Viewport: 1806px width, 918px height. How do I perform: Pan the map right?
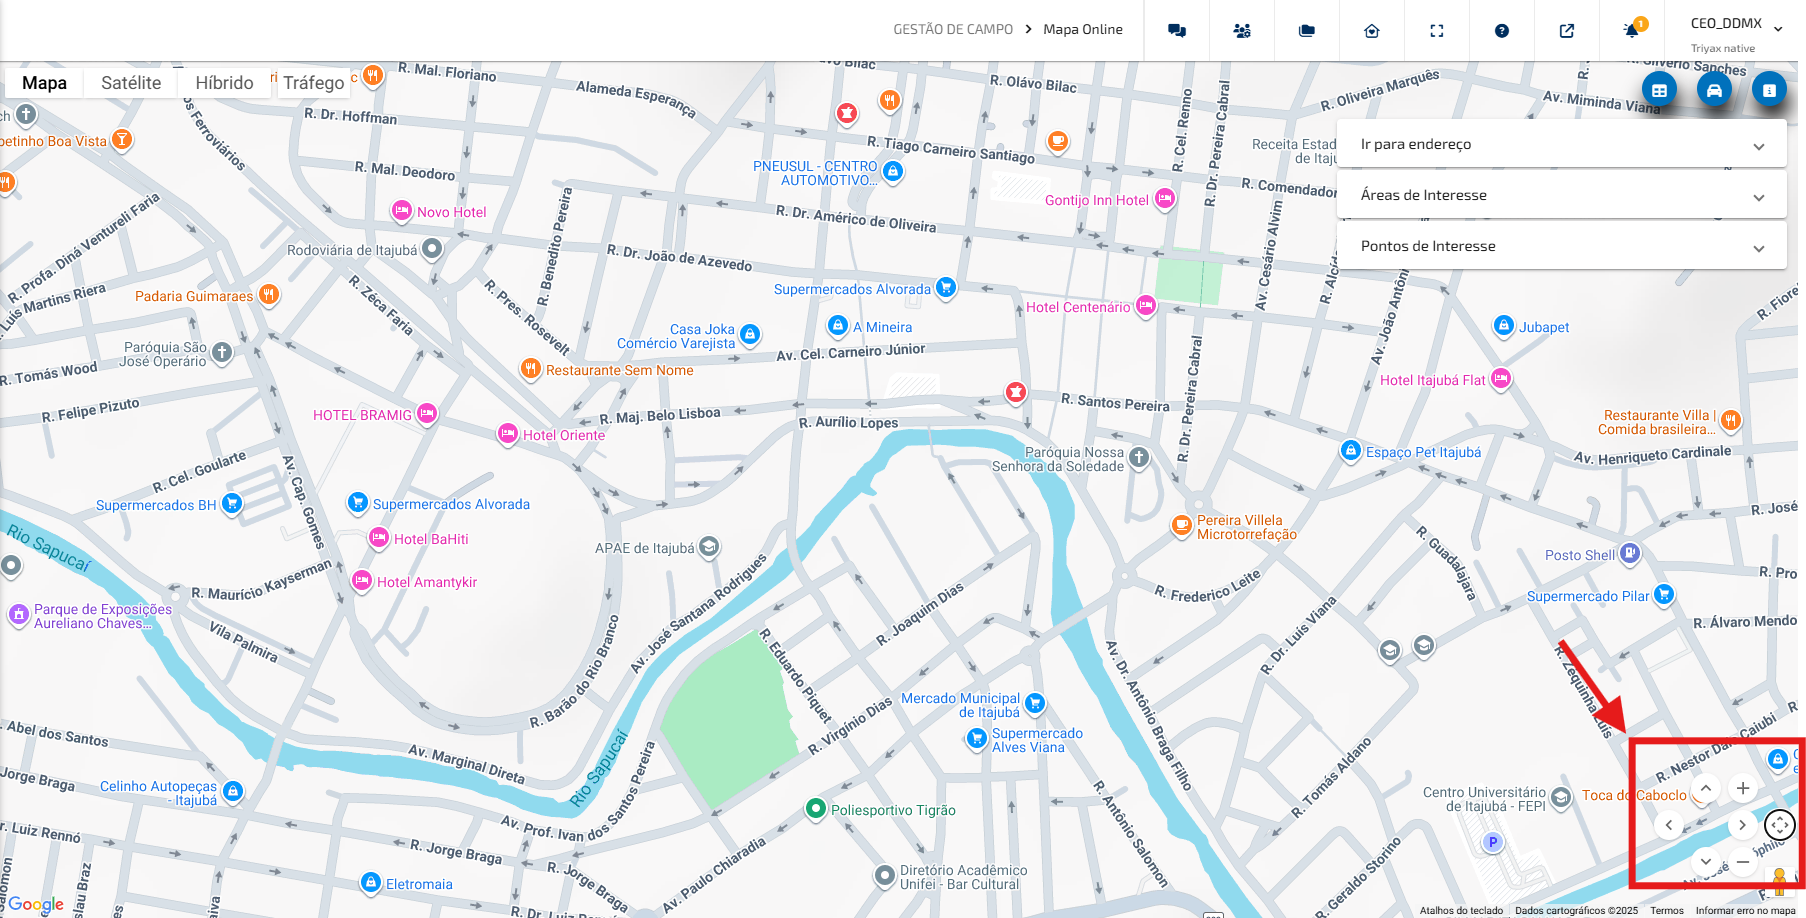(1742, 825)
